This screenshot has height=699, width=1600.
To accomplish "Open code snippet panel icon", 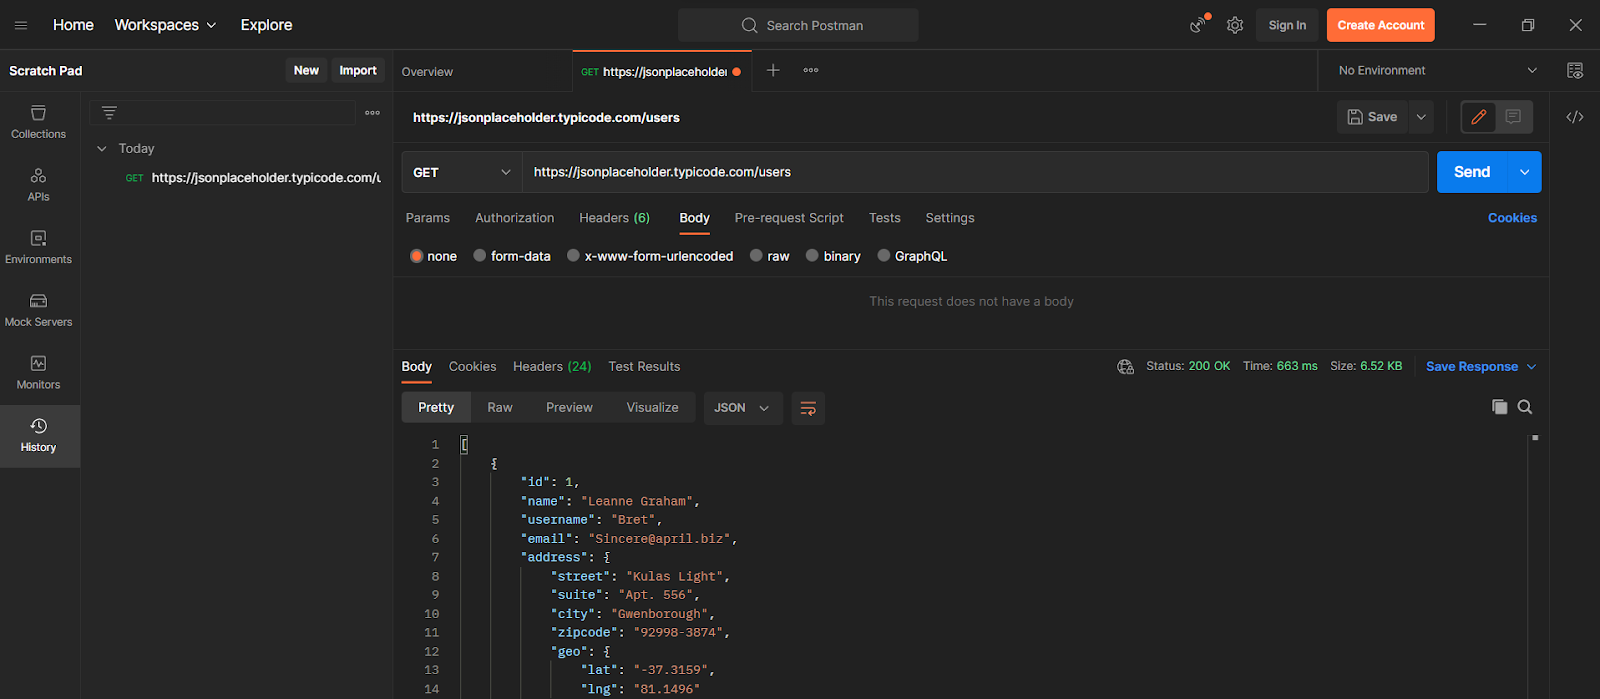I will (x=1575, y=117).
